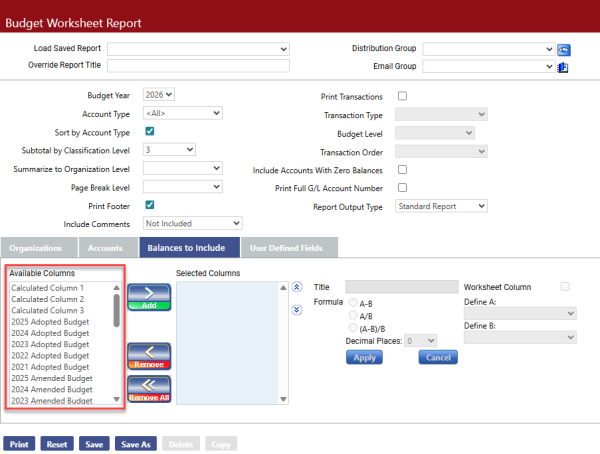Click the Save As button
The image size is (600, 454).
point(135,443)
